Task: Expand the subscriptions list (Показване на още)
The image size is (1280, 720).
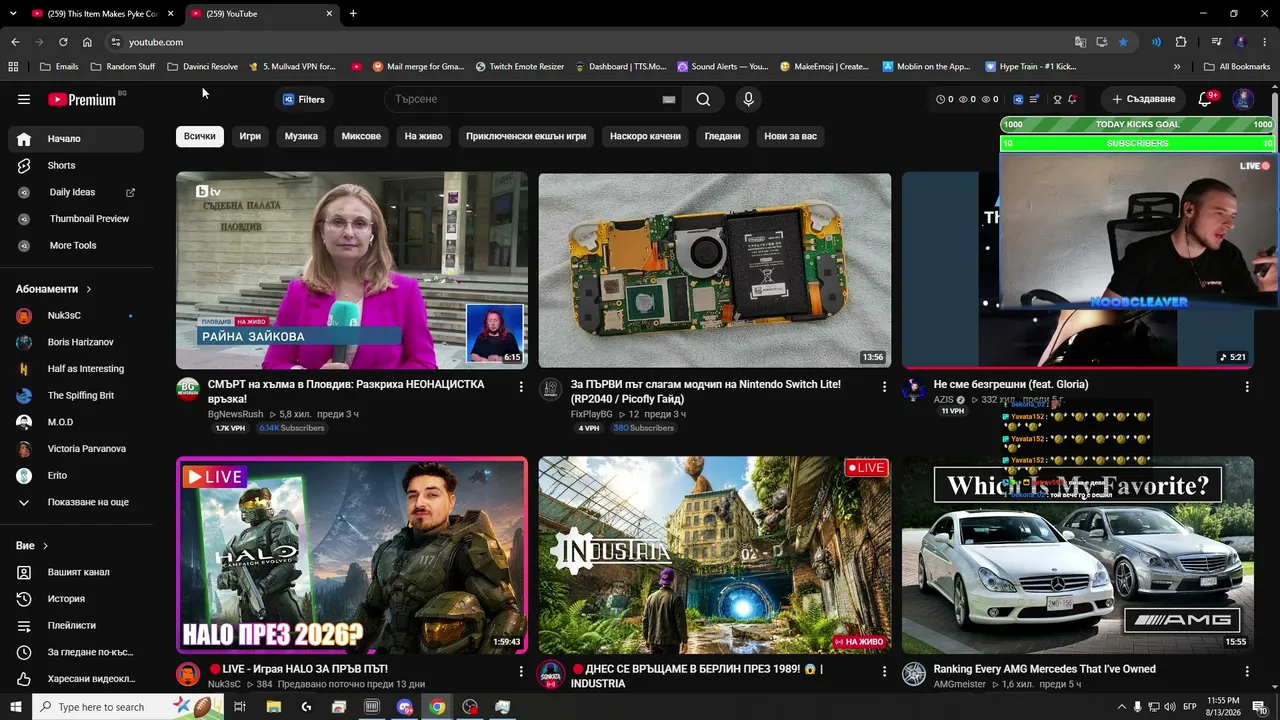Action: tap(76, 502)
